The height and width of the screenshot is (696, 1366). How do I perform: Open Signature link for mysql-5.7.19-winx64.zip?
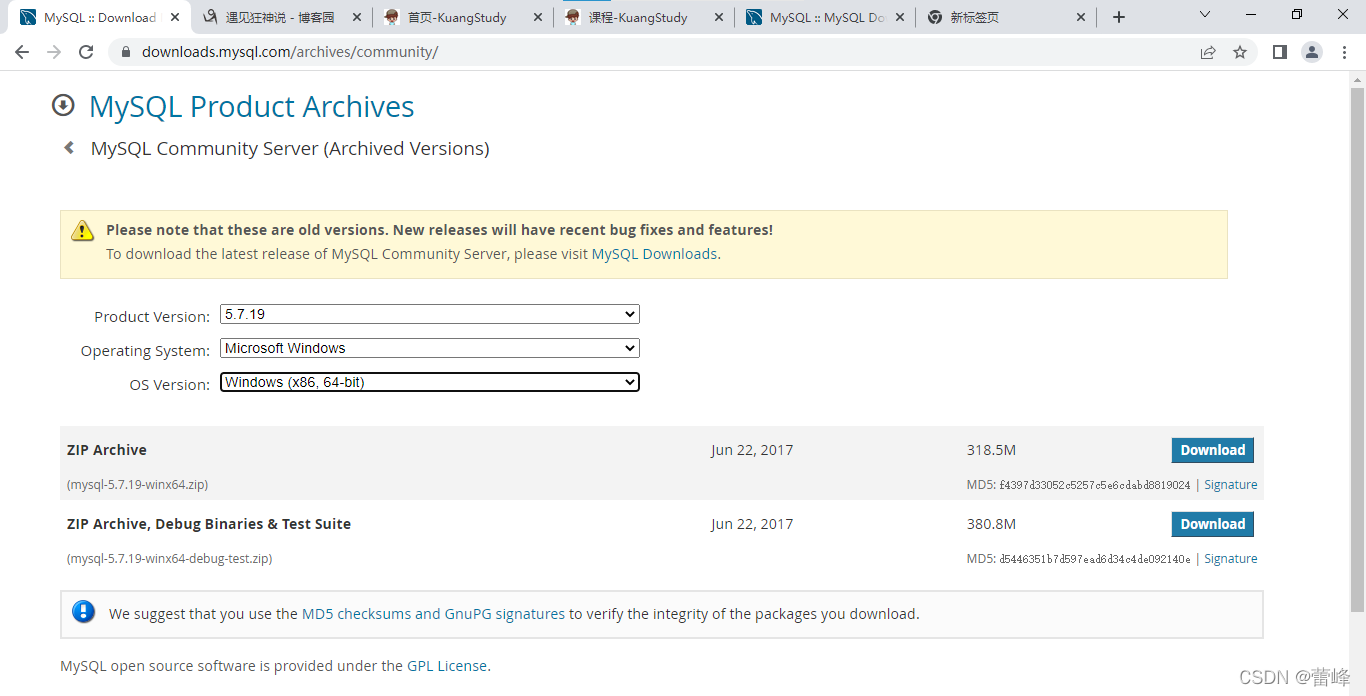1230,485
